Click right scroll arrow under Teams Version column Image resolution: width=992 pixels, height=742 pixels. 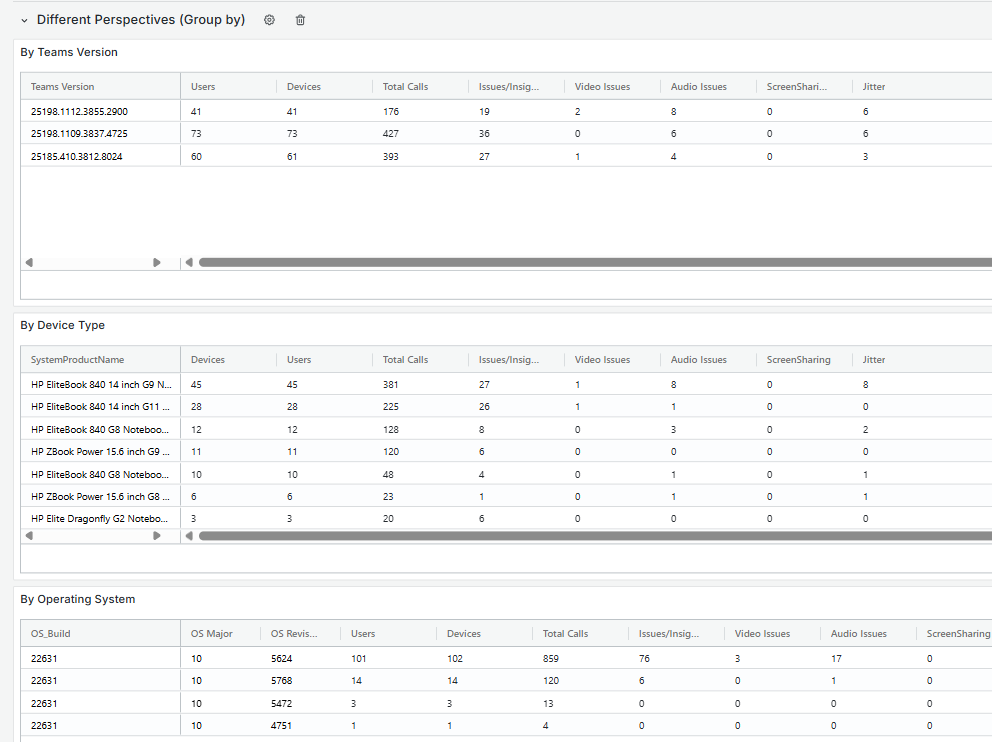(157, 263)
